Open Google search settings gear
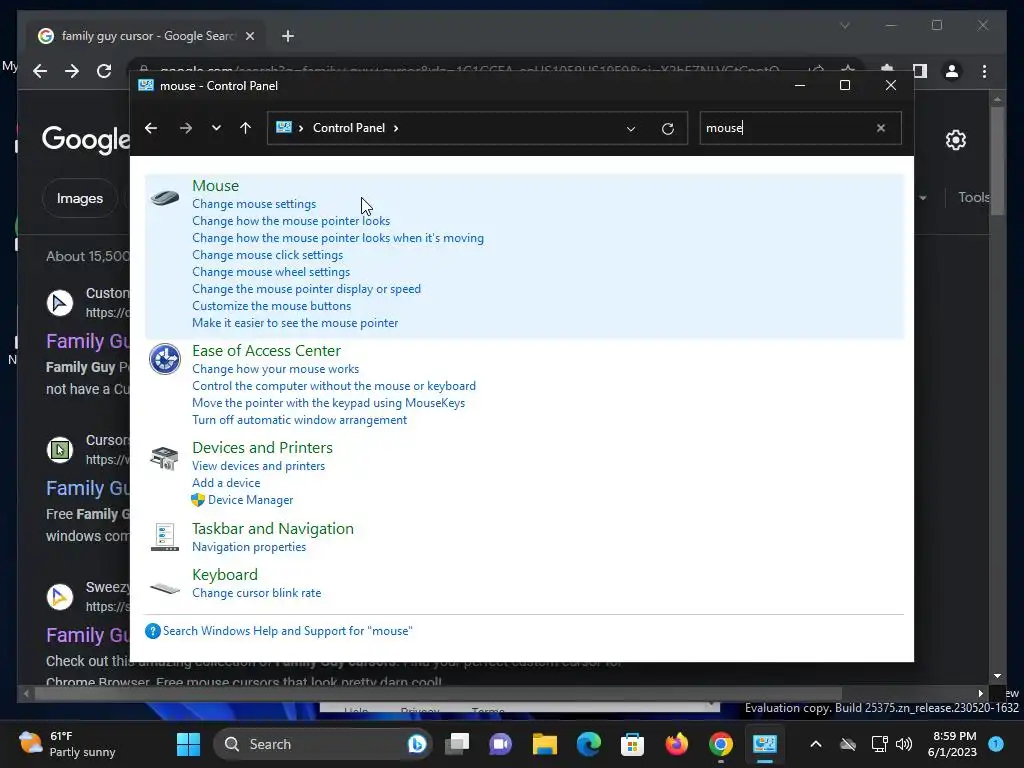Viewport: 1024px width, 768px height. 956,140
